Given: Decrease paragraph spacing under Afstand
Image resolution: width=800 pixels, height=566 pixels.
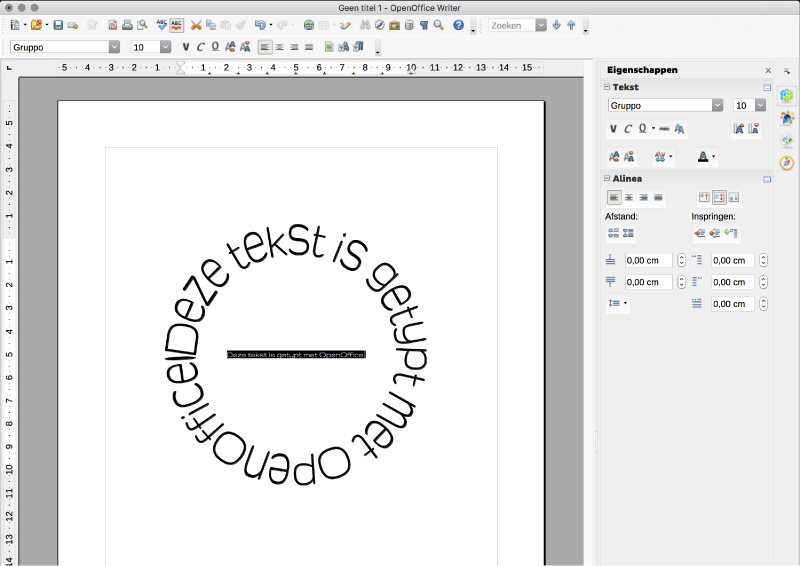Looking at the screenshot, I should 628,233.
